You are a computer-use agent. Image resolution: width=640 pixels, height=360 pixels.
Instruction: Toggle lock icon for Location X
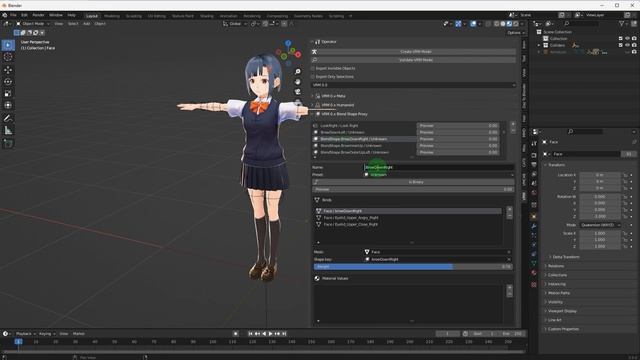click(625, 175)
